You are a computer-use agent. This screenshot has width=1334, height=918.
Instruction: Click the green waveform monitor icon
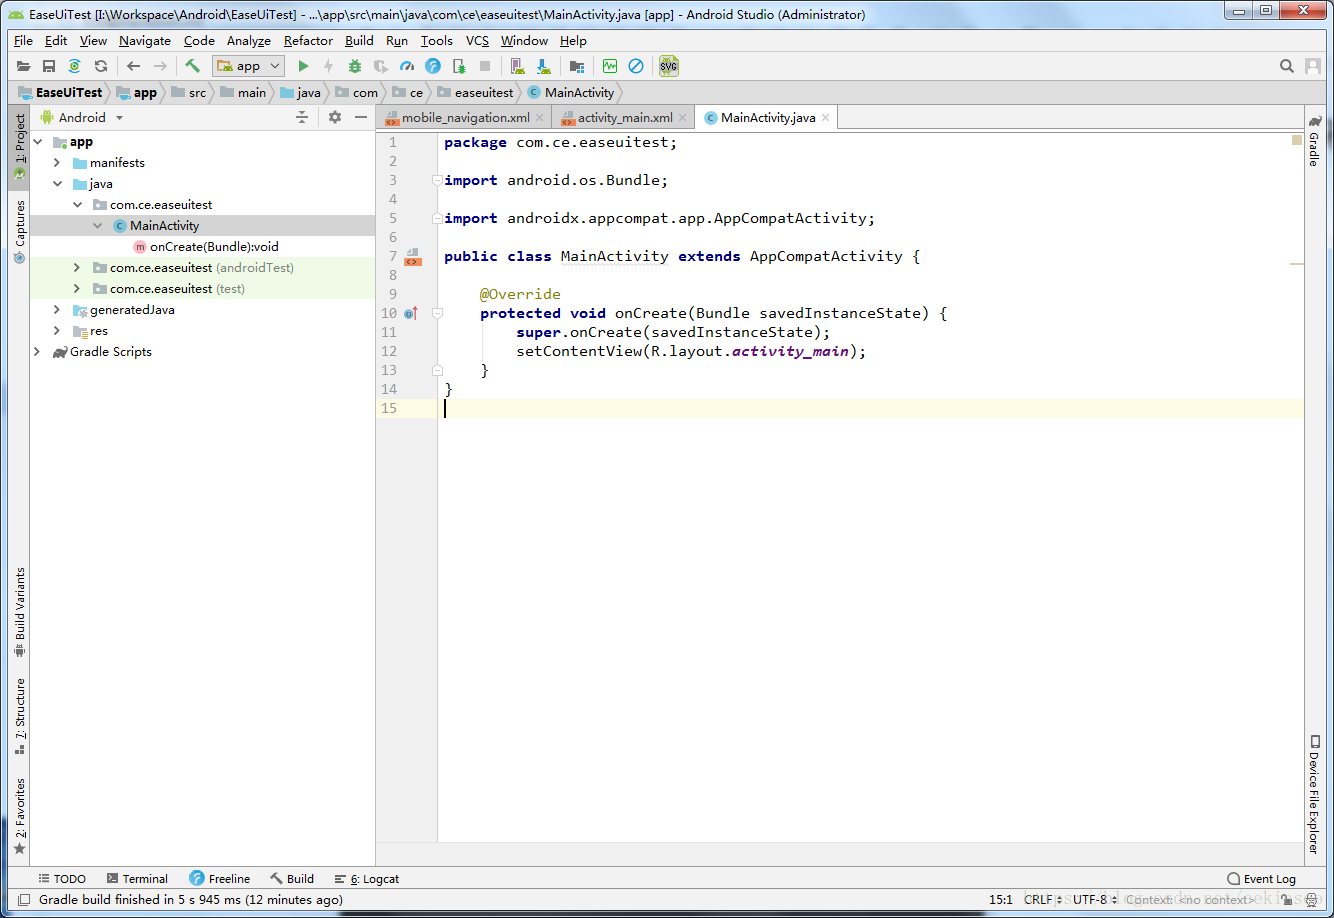click(x=610, y=66)
